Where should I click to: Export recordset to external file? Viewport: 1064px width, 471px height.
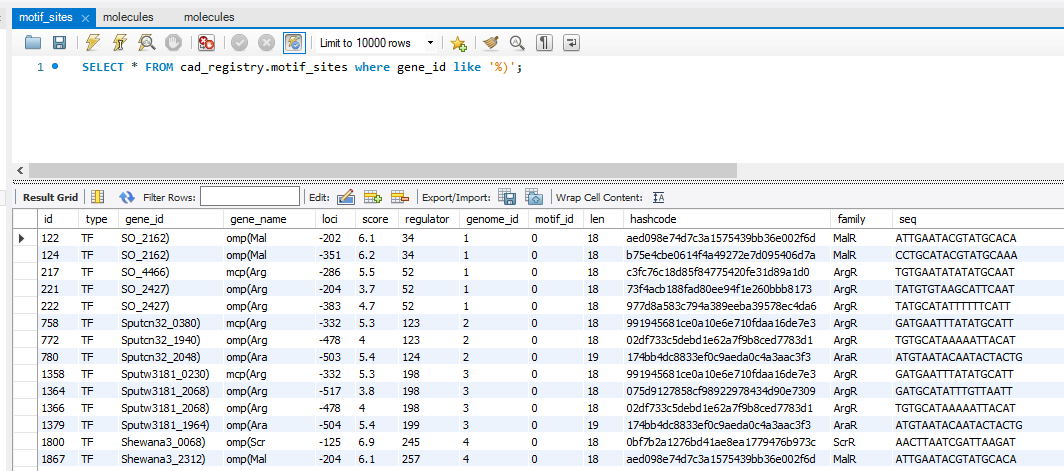(507, 198)
